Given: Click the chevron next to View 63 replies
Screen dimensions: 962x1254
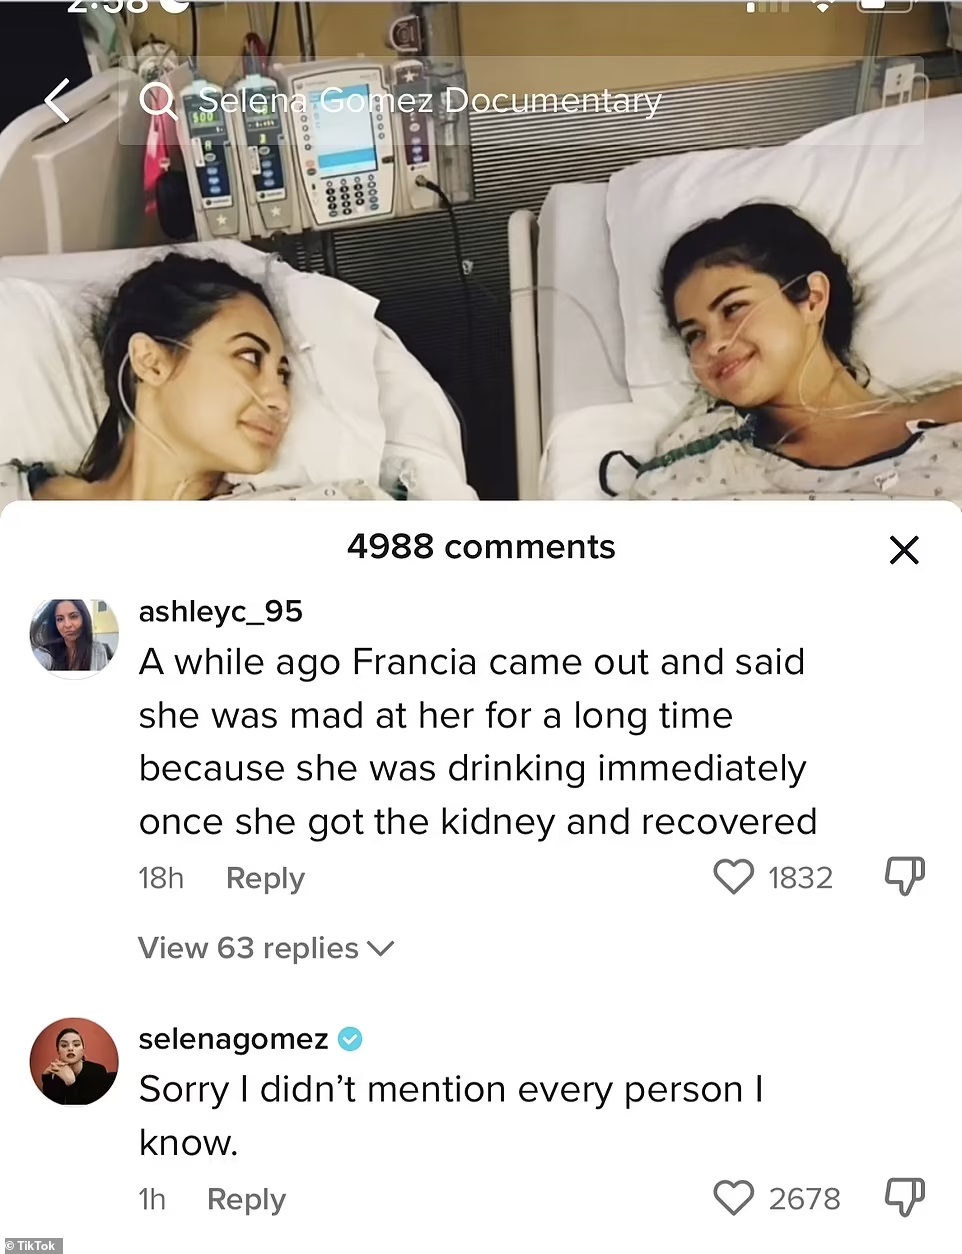Looking at the screenshot, I should [x=380, y=948].
